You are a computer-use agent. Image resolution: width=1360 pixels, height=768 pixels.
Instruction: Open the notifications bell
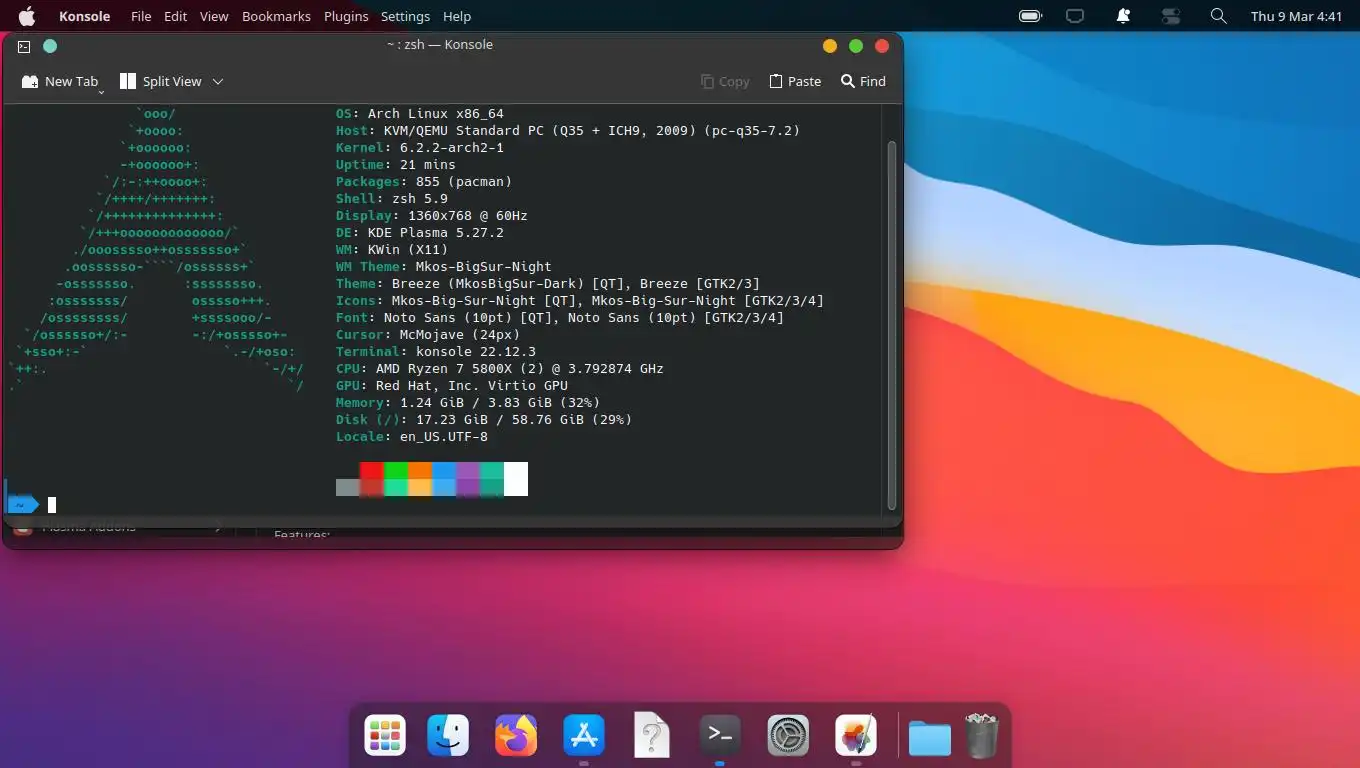[x=1123, y=16]
